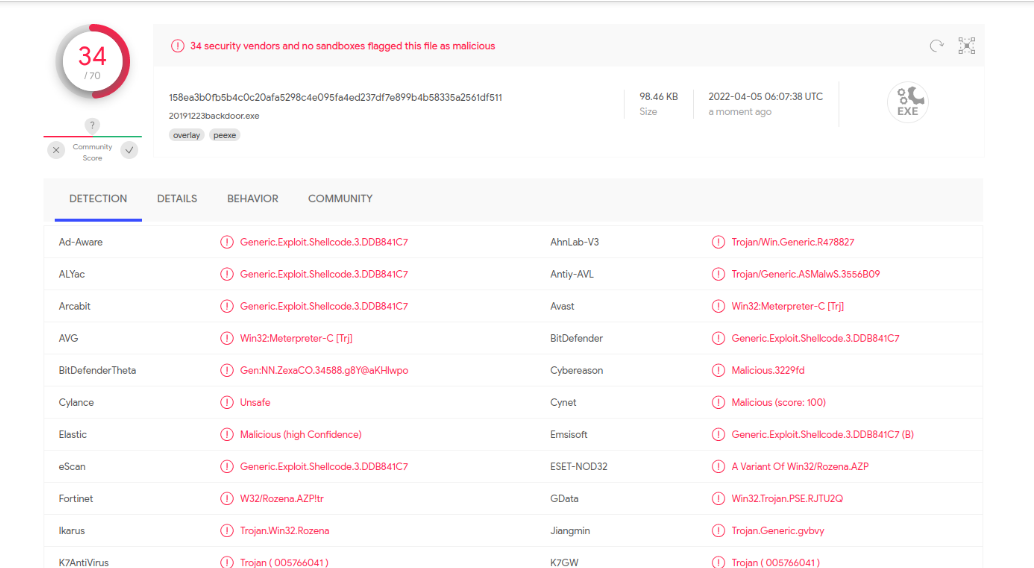This screenshot has height=568, width=1034.
Task: Click the alert icon in Arcabit row
Action: 227,306
